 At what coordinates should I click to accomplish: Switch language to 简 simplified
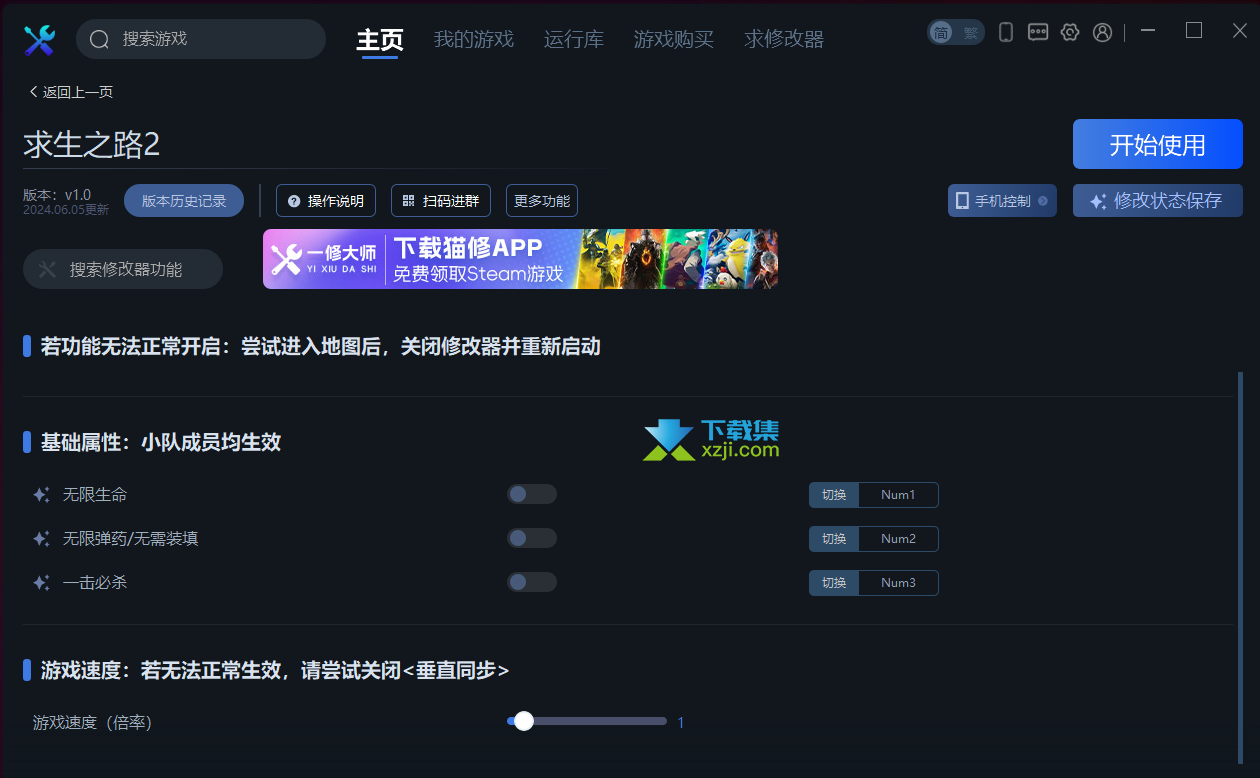pyautogui.click(x=941, y=32)
